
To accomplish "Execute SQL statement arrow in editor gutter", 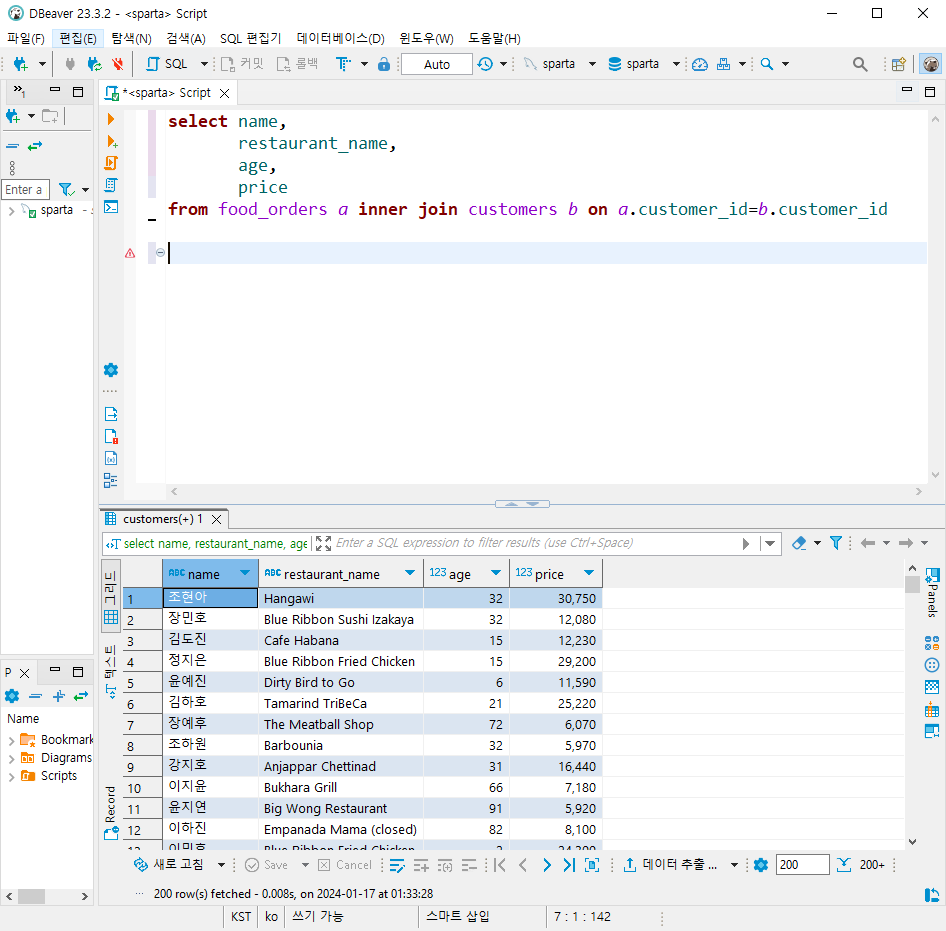I will (110, 119).
